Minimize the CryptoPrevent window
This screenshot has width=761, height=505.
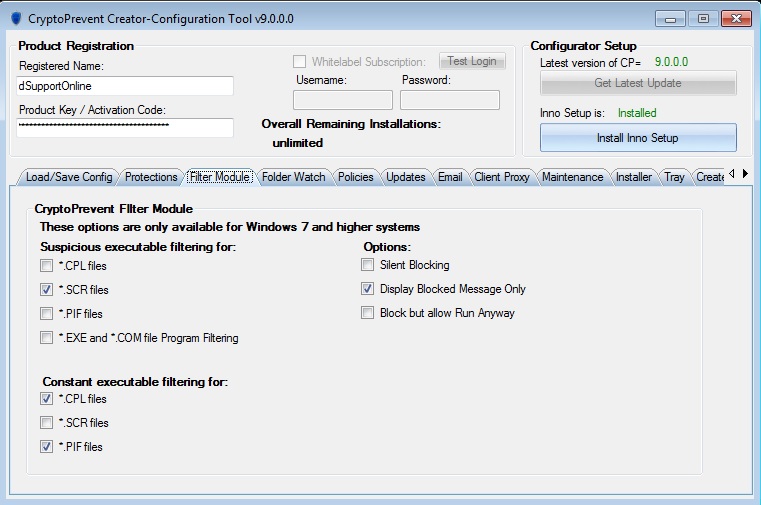point(670,19)
